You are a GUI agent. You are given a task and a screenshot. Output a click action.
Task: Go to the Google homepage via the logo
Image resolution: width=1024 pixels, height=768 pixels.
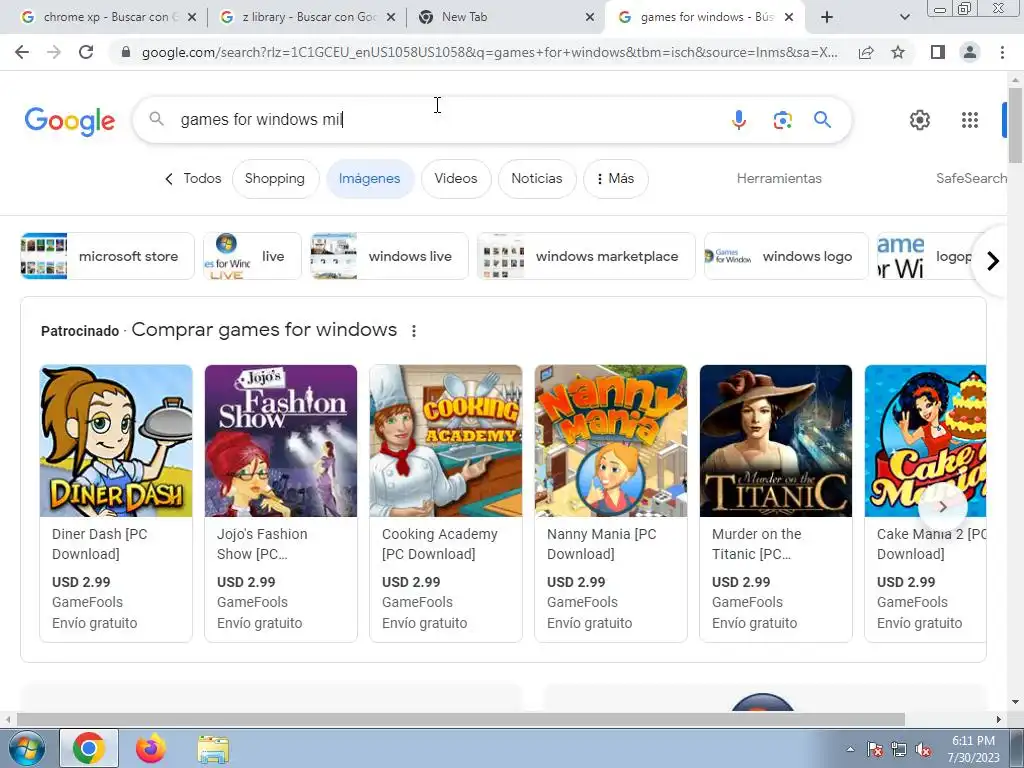(x=69, y=121)
